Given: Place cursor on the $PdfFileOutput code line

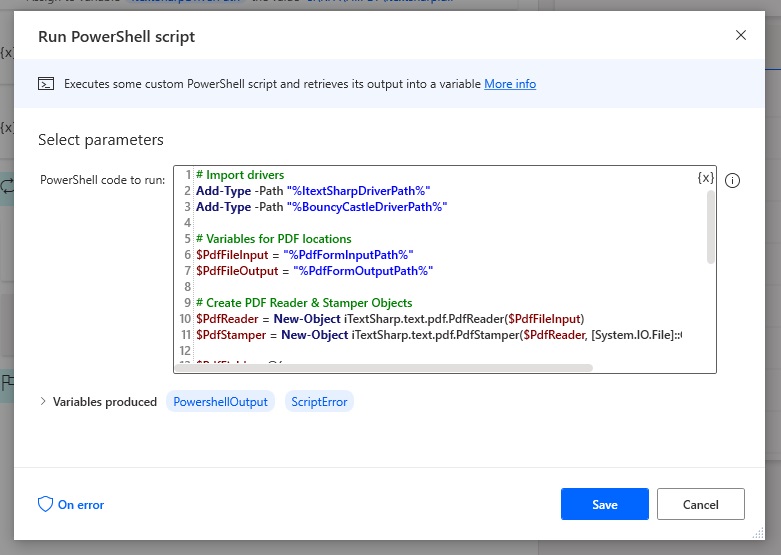Looking at the screenshot, I should [x=314, y=271].
